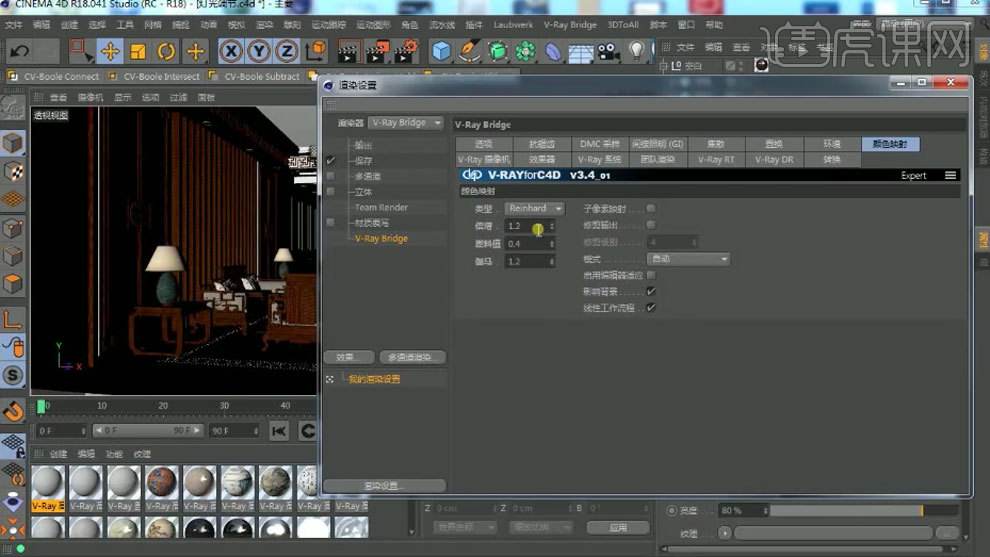Image resolution: width=990 pixels, height=557 pixels.
Task: Toggle the Z axis lock
Action: (x=287, y=51)
